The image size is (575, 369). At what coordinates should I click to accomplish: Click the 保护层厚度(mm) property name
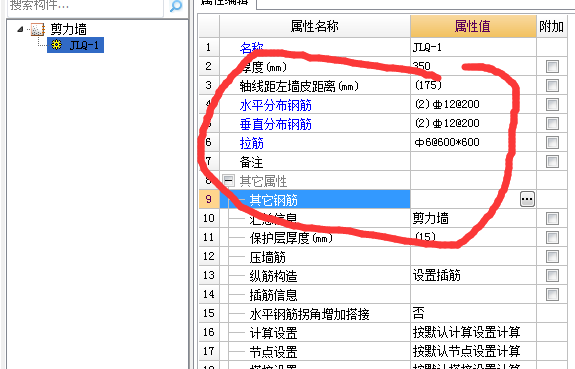tap(291, 238)
